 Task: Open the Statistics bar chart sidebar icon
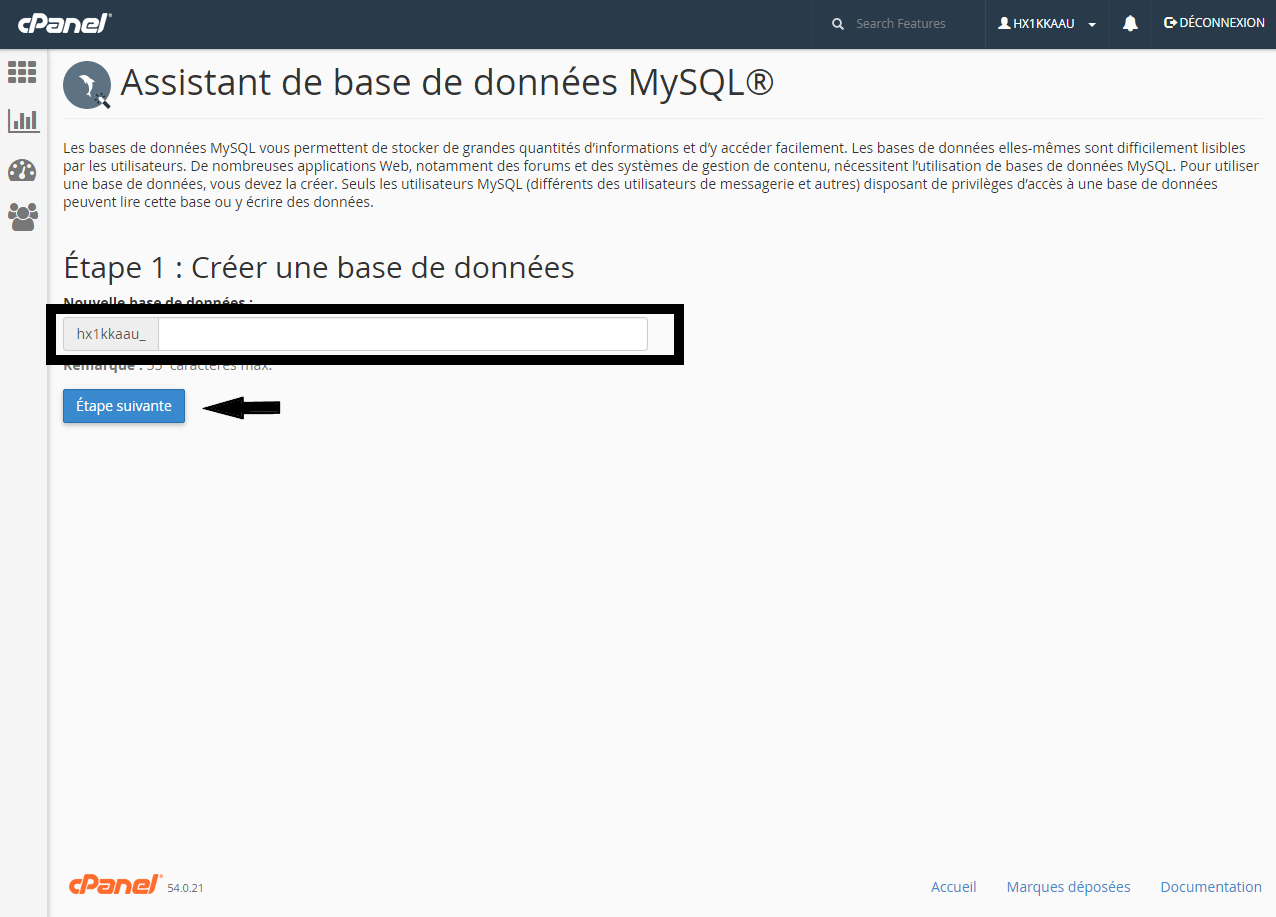[x=23, y=121]
